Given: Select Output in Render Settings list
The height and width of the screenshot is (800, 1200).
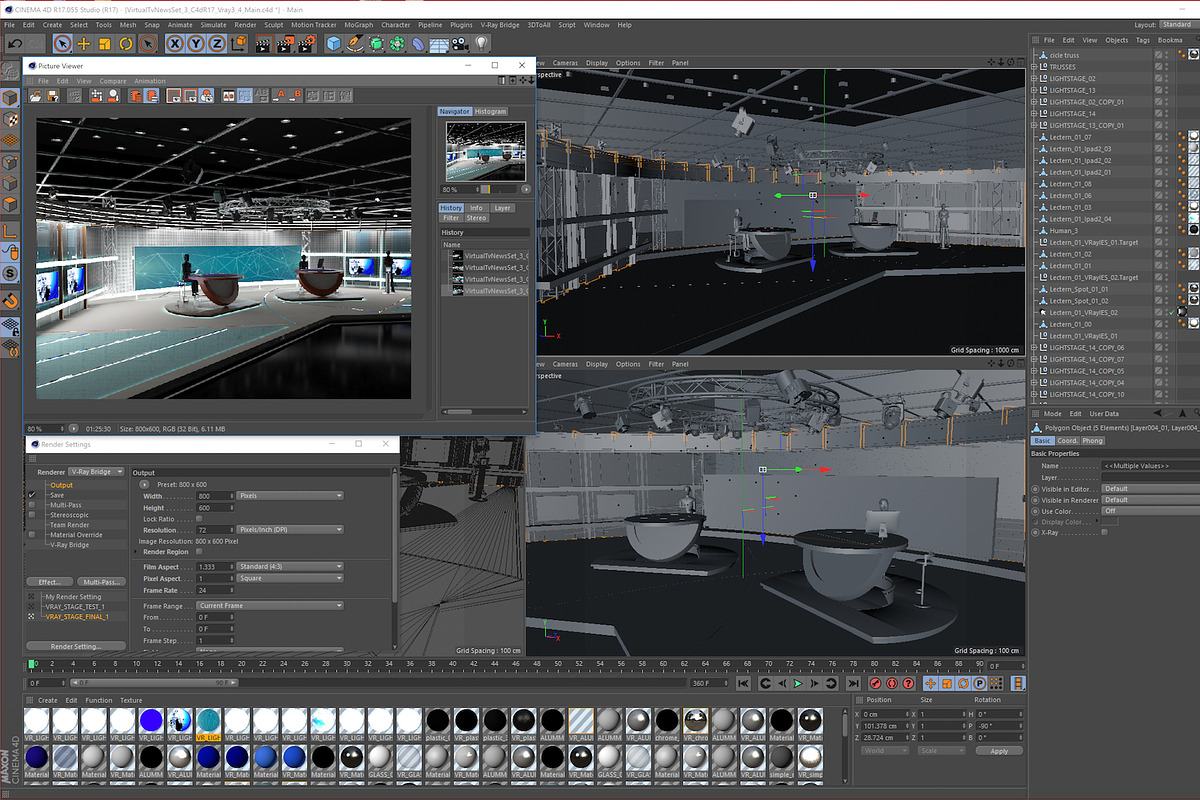Looking at the screenshot, I should click(62, 485).
